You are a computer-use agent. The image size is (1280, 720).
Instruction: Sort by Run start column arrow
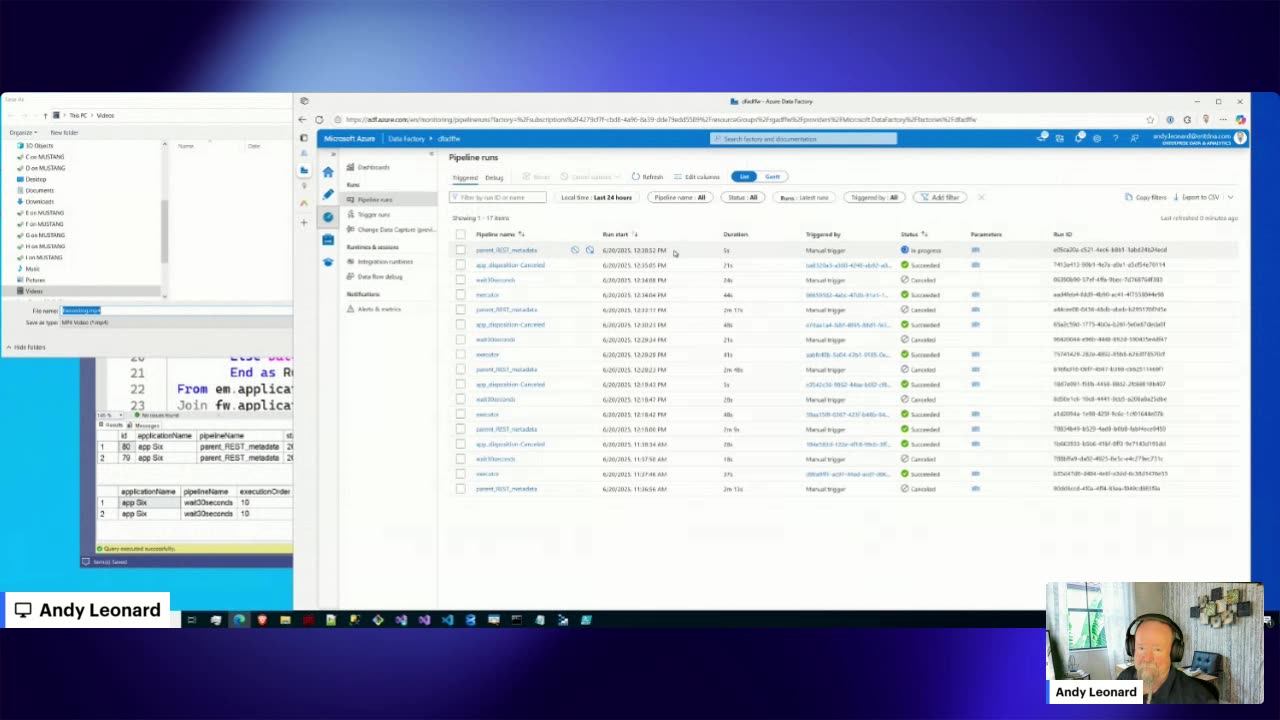(635, 234)
